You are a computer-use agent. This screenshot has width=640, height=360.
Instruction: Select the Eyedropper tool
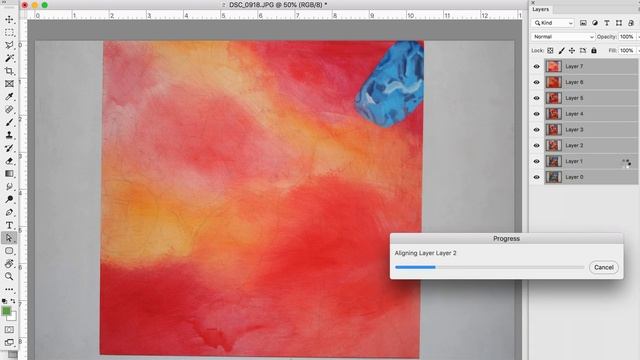coord(9,97)
